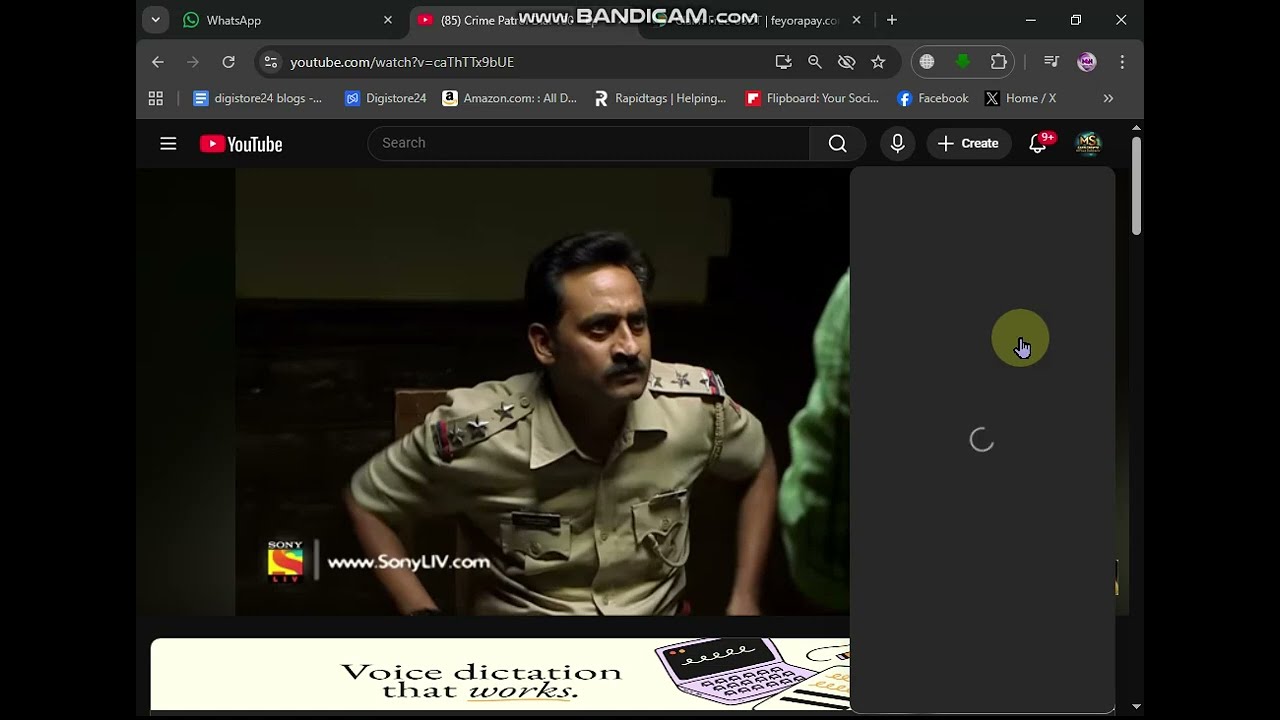Viewport: 1280px width, 720px height.
Task: Close the feyorapay.com tab
Action: tap(856, 20)
